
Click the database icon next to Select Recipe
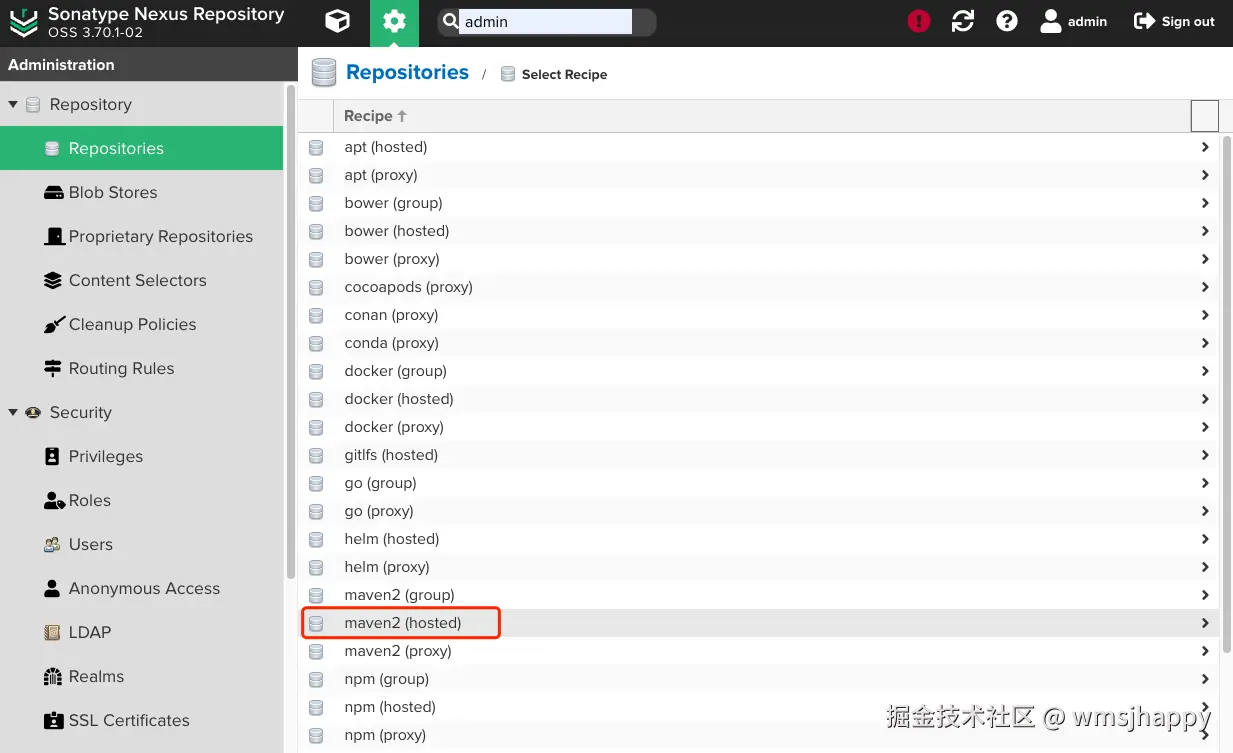click(x=508, y=74)
